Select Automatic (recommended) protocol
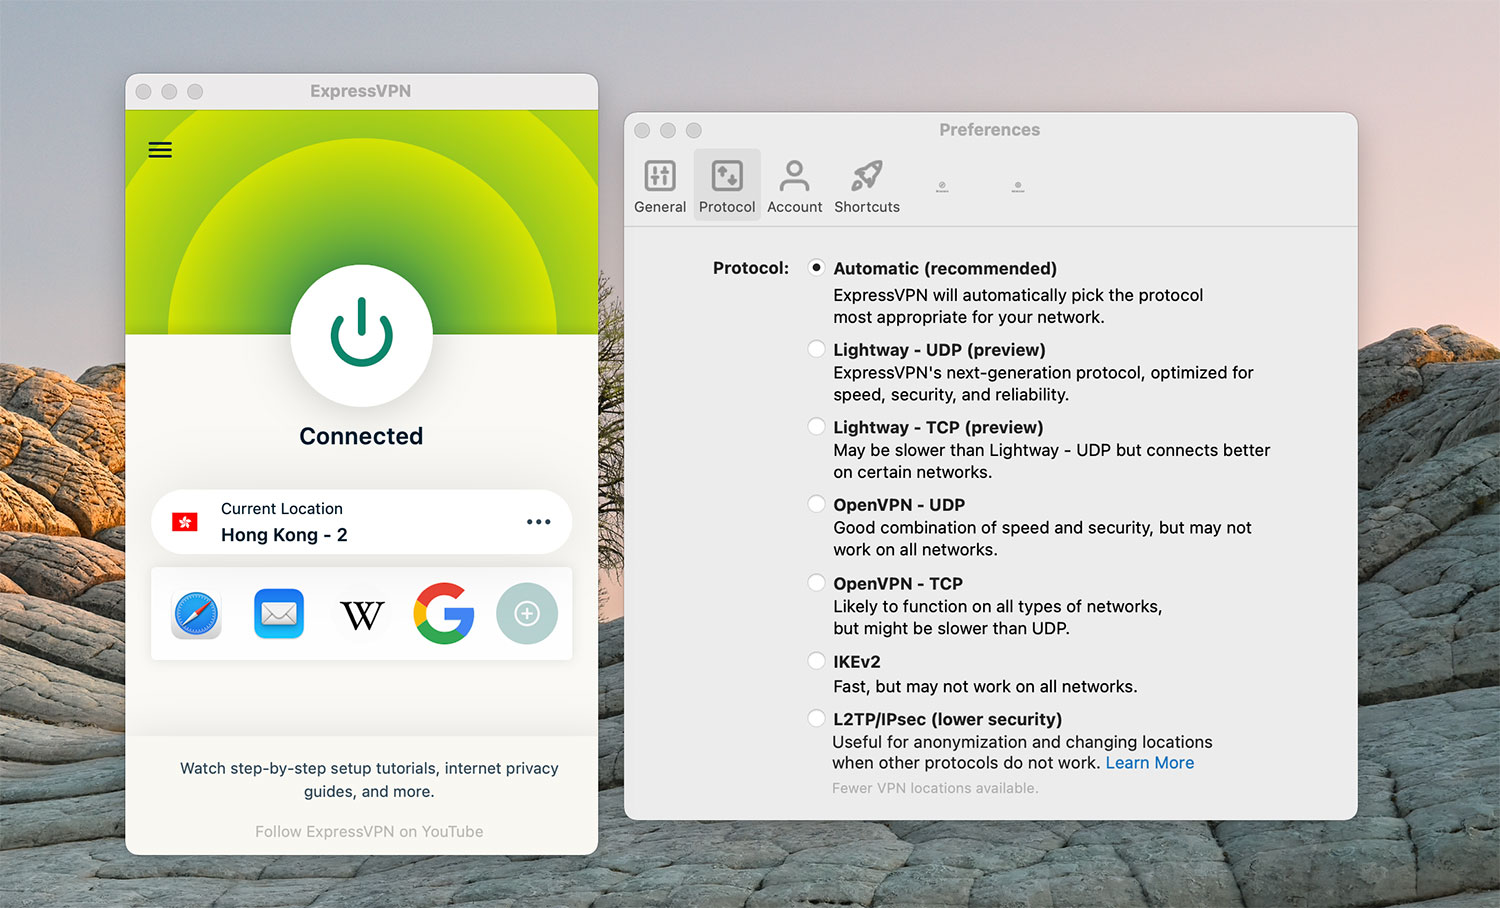This screenshot has width=1500, height=908. click(x=817, y=268)
